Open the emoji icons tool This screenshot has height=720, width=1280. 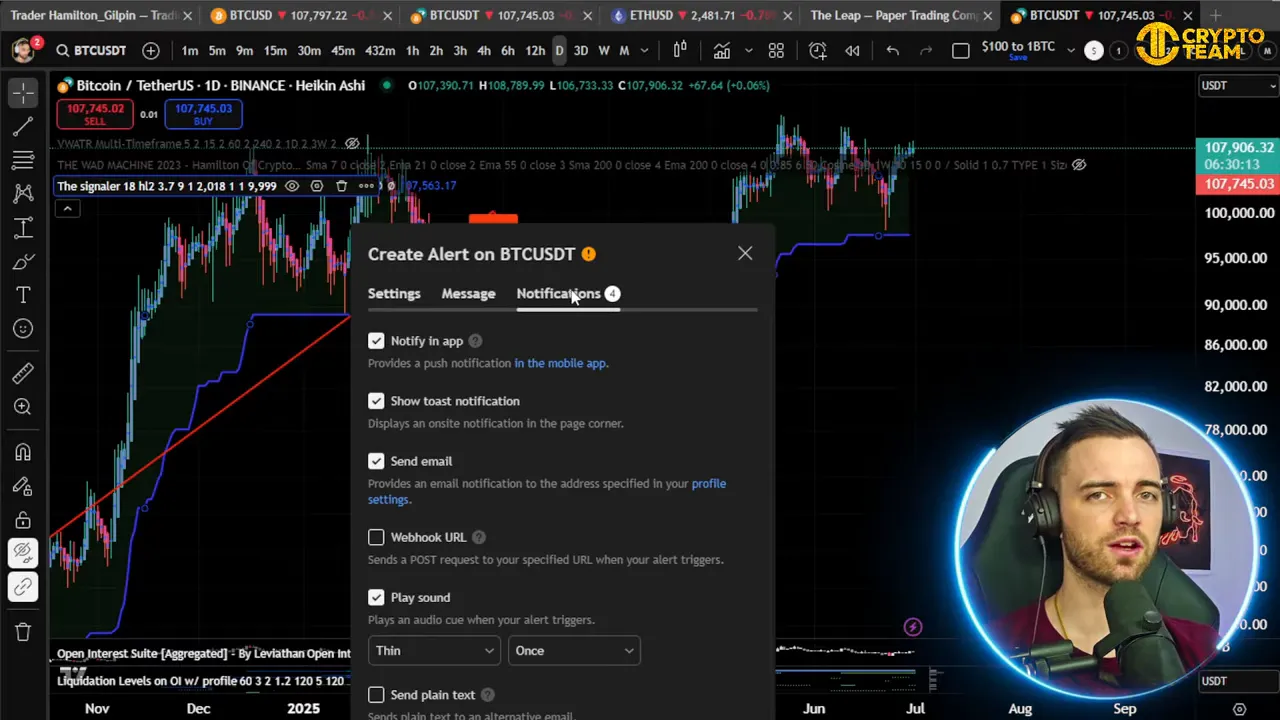point(23,329)
